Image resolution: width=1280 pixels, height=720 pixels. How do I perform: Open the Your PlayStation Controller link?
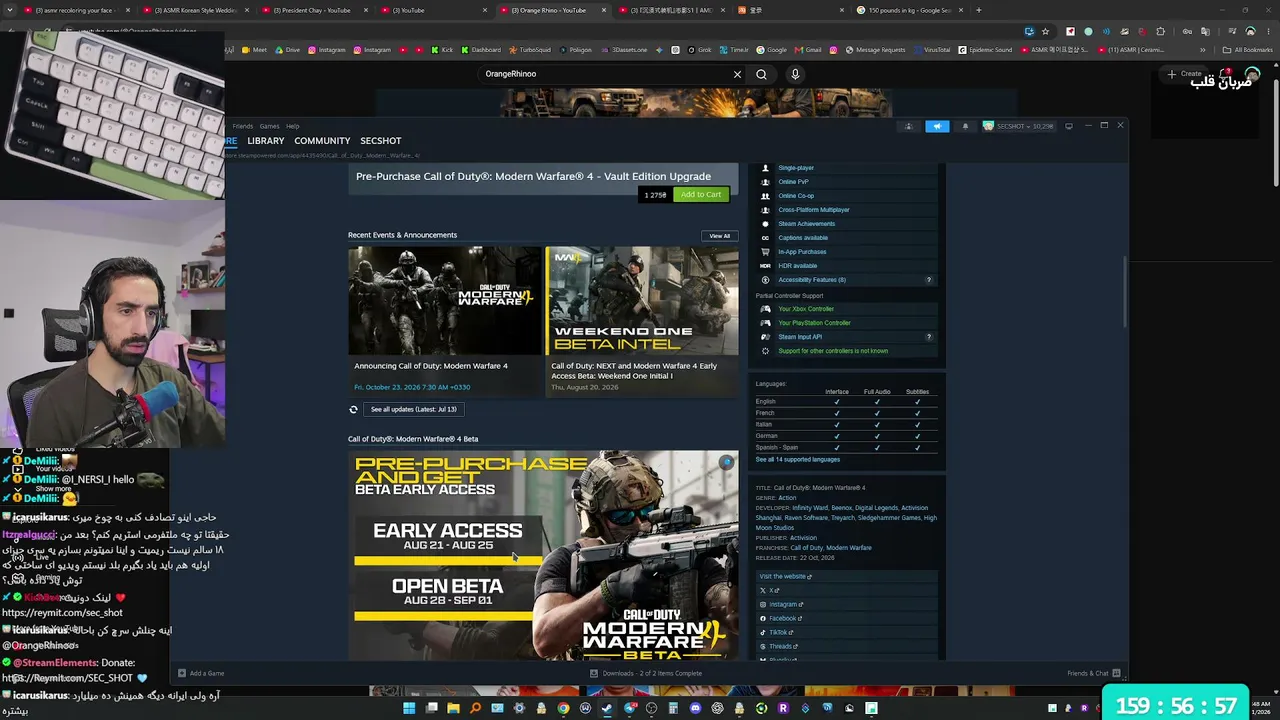(815, 323)
